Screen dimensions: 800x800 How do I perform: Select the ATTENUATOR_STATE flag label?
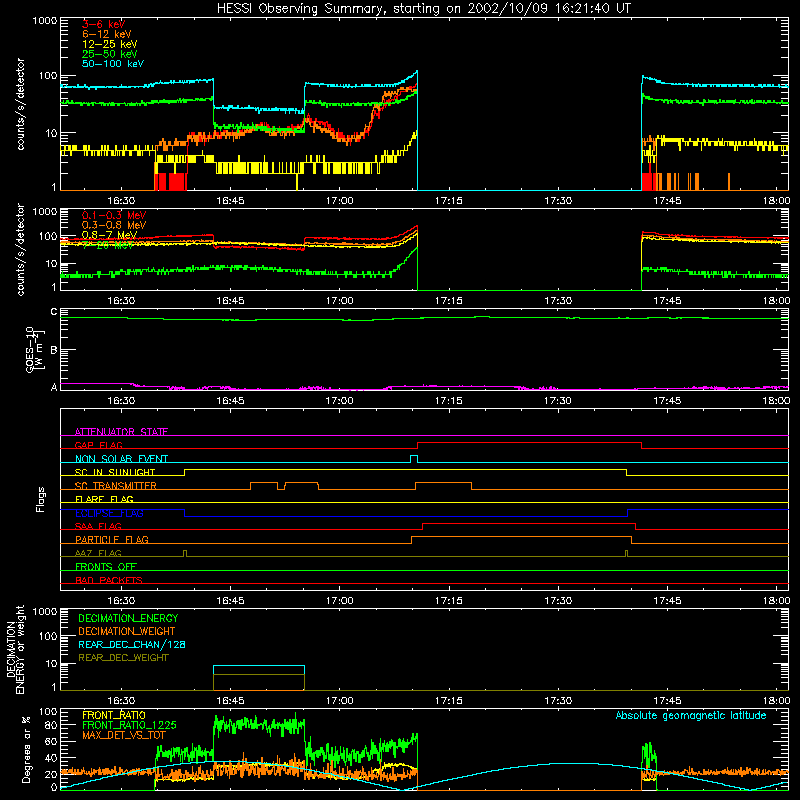121,432
